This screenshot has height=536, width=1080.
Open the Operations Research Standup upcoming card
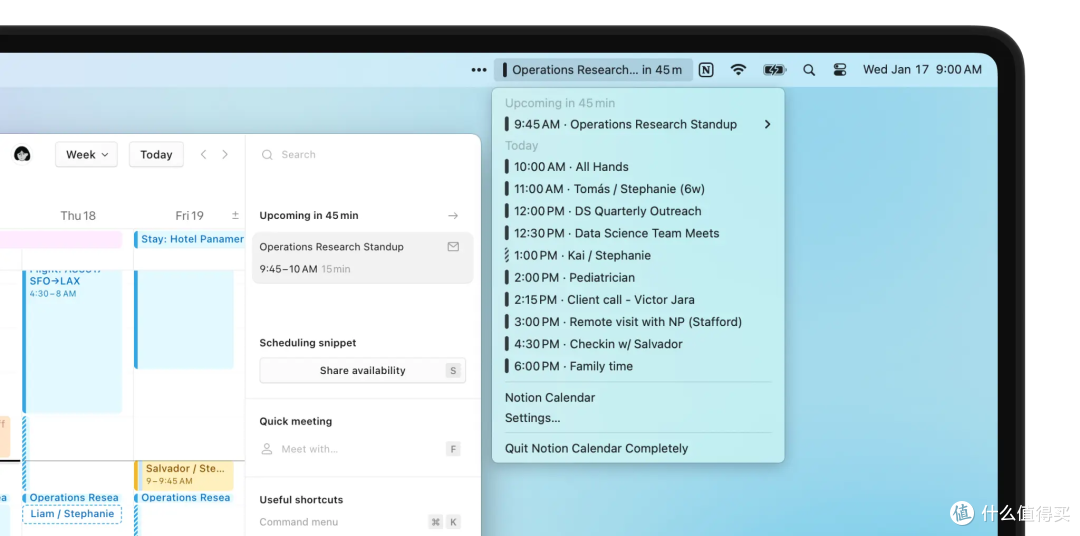pos(362,258)
